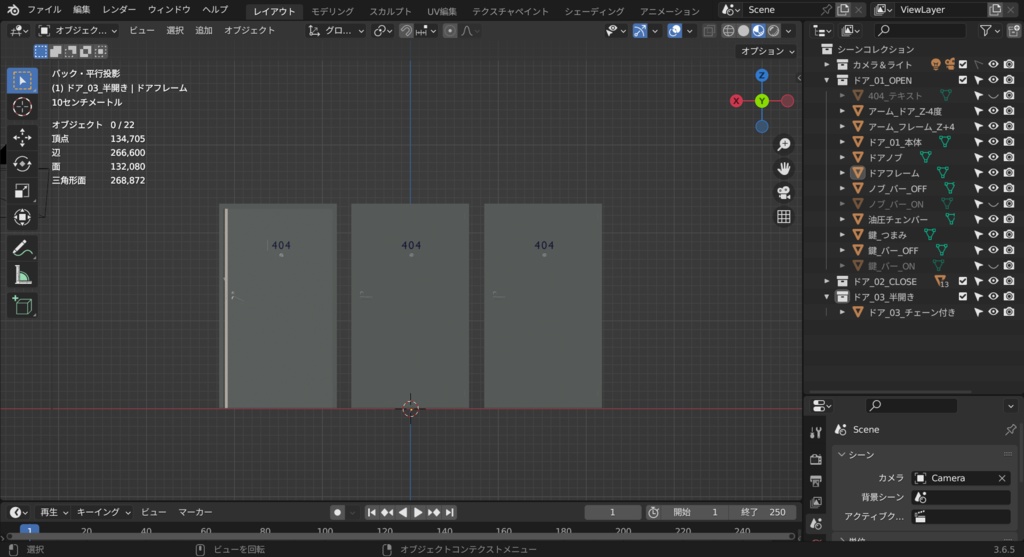Uncheck the ドア_02_CLOSE collection checkbox
Image resolution: width=1024 pixels, height=557 pixels.
(x=963, y=282)
